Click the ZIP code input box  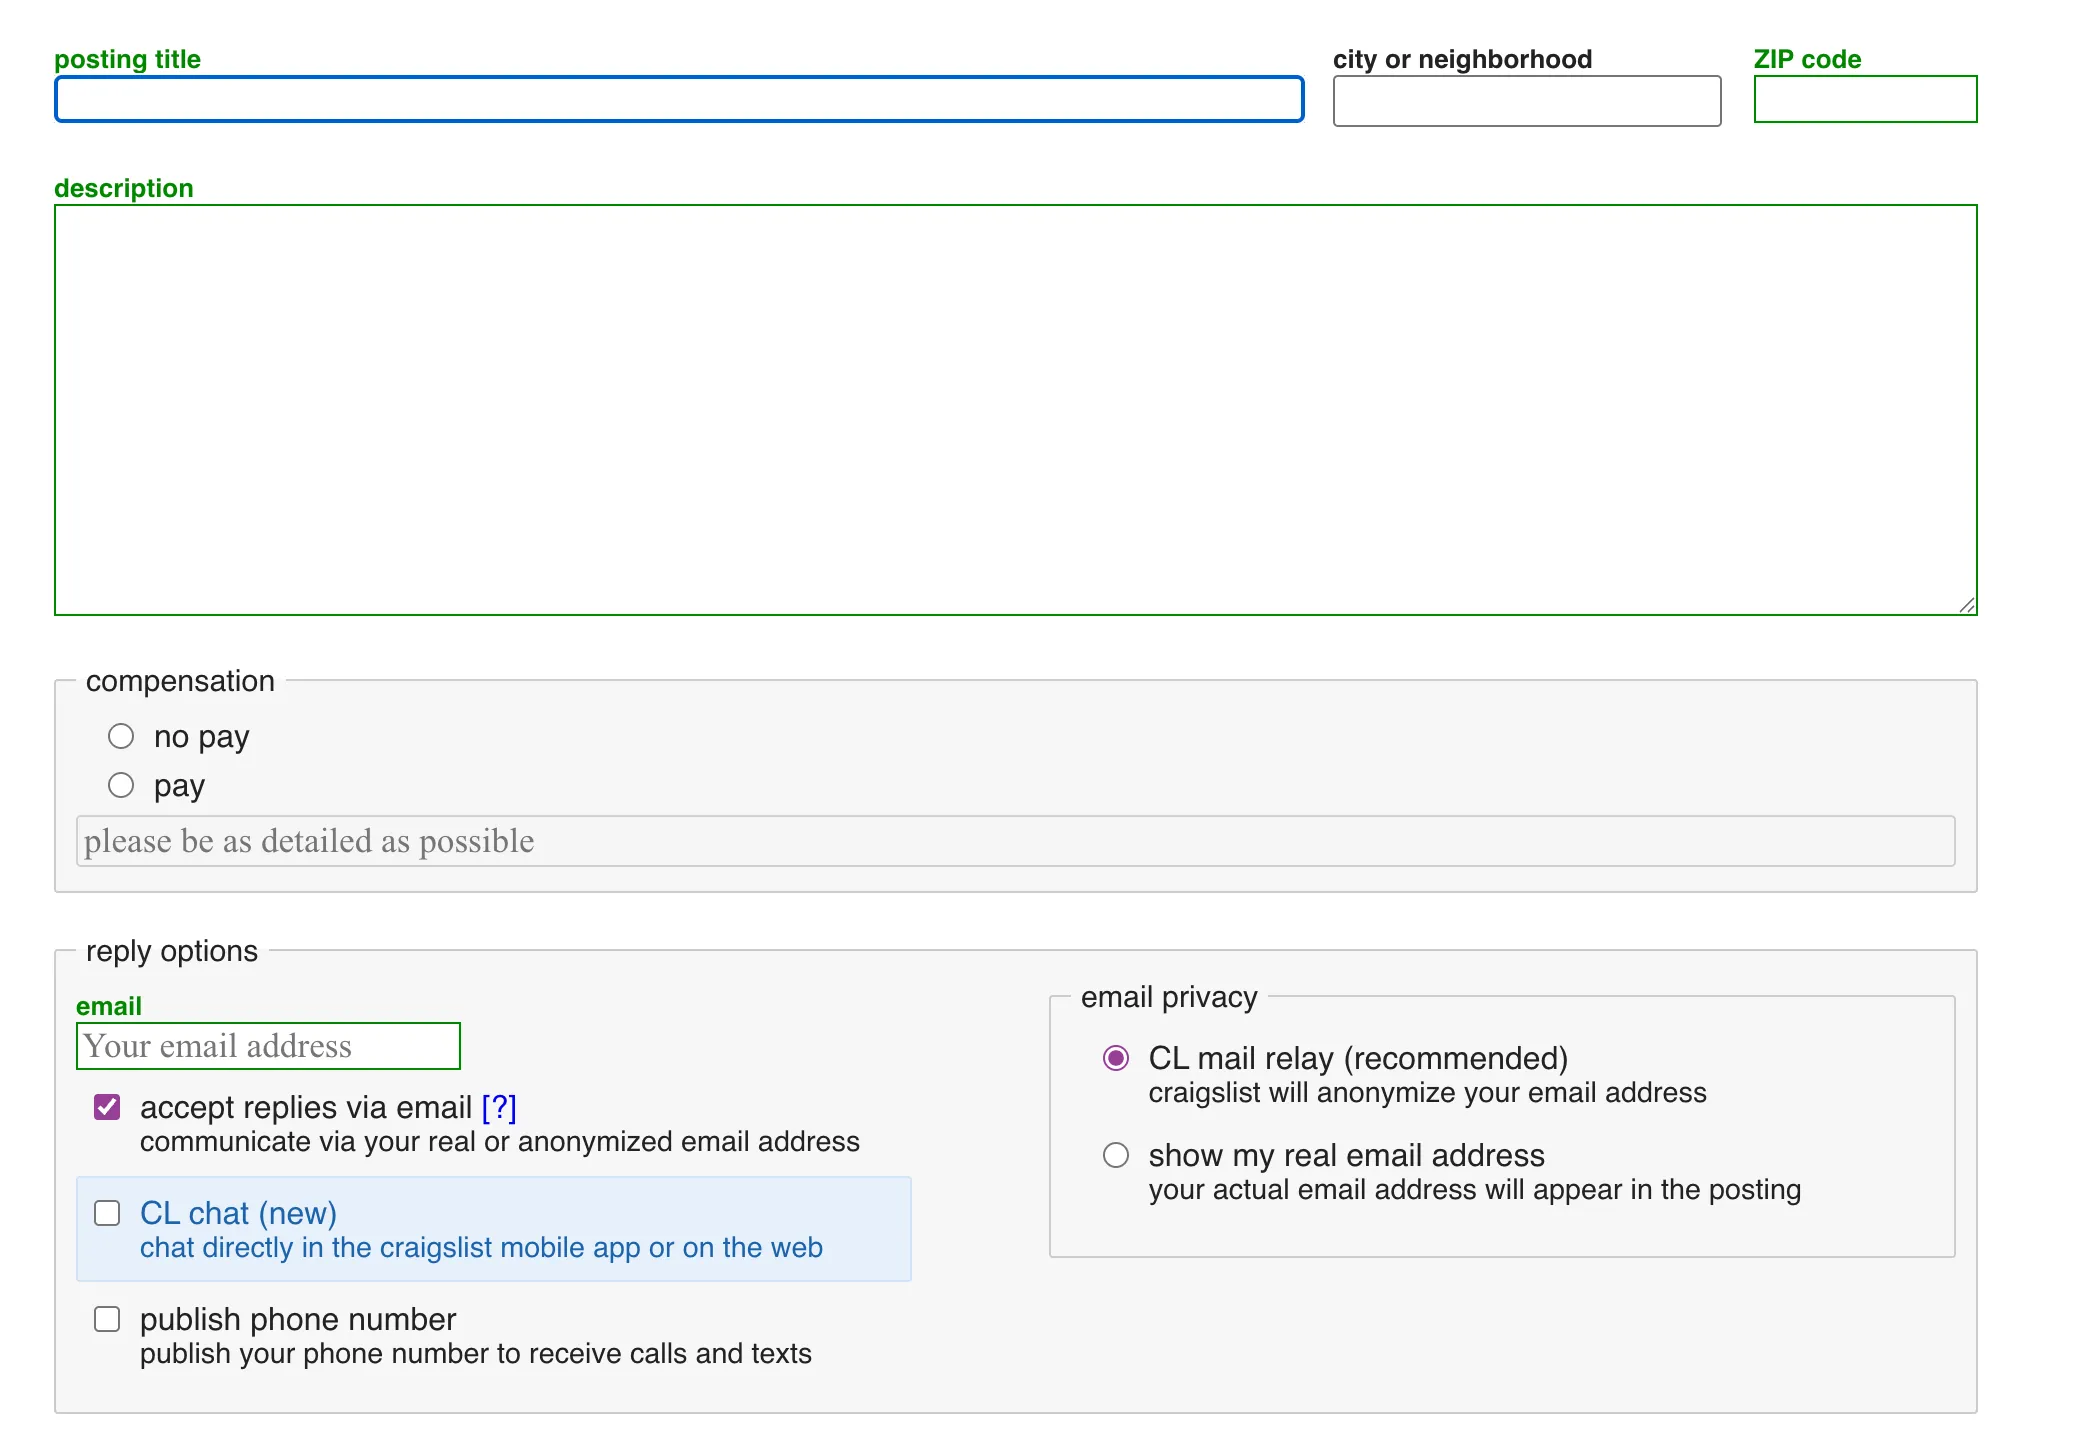click(1865, 99)
